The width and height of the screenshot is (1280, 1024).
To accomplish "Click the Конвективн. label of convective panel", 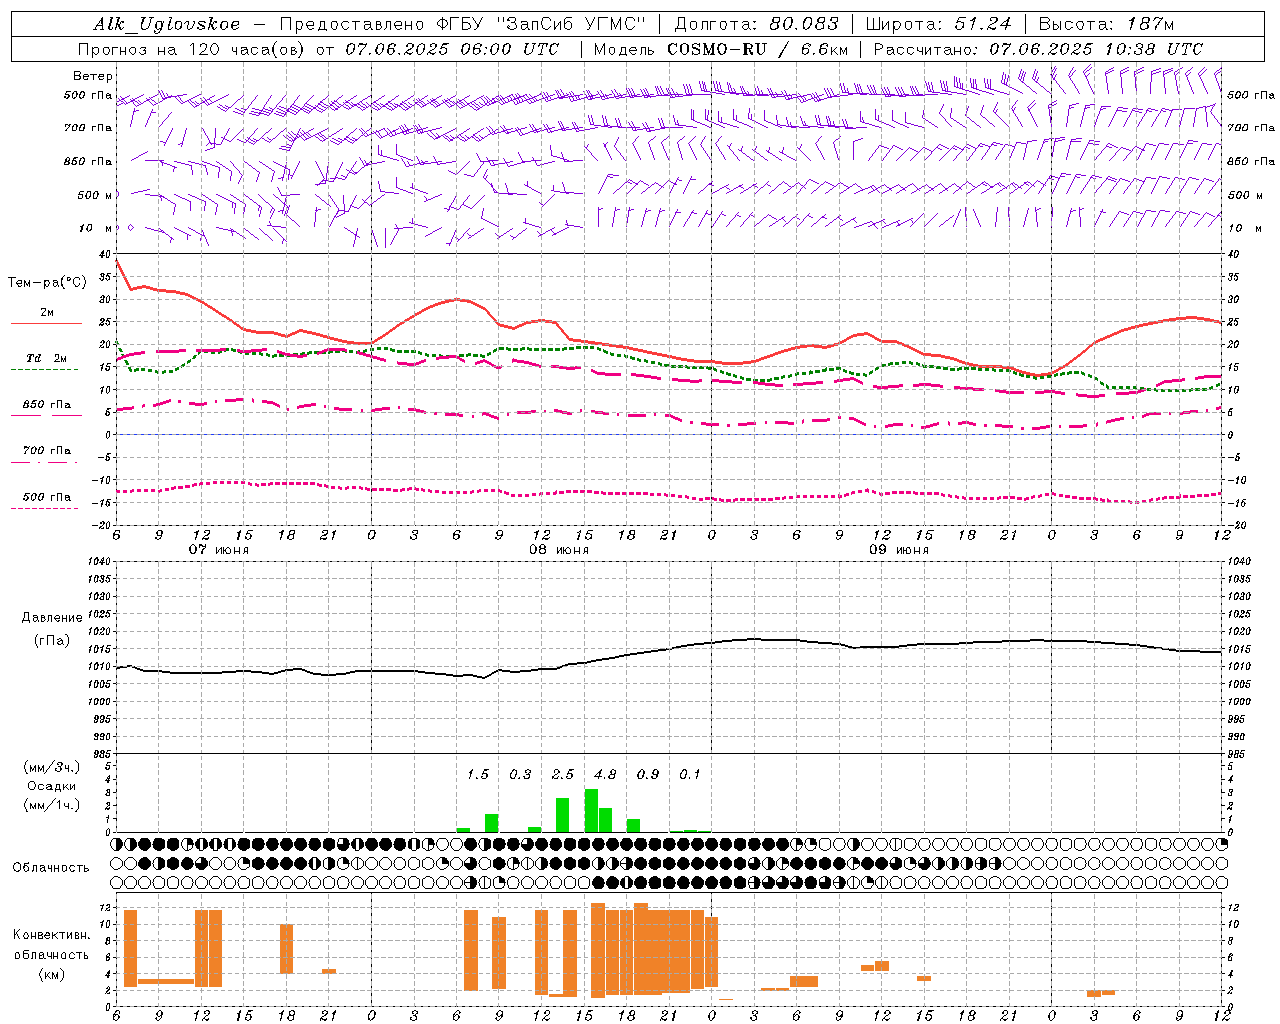I will [51, 934].
